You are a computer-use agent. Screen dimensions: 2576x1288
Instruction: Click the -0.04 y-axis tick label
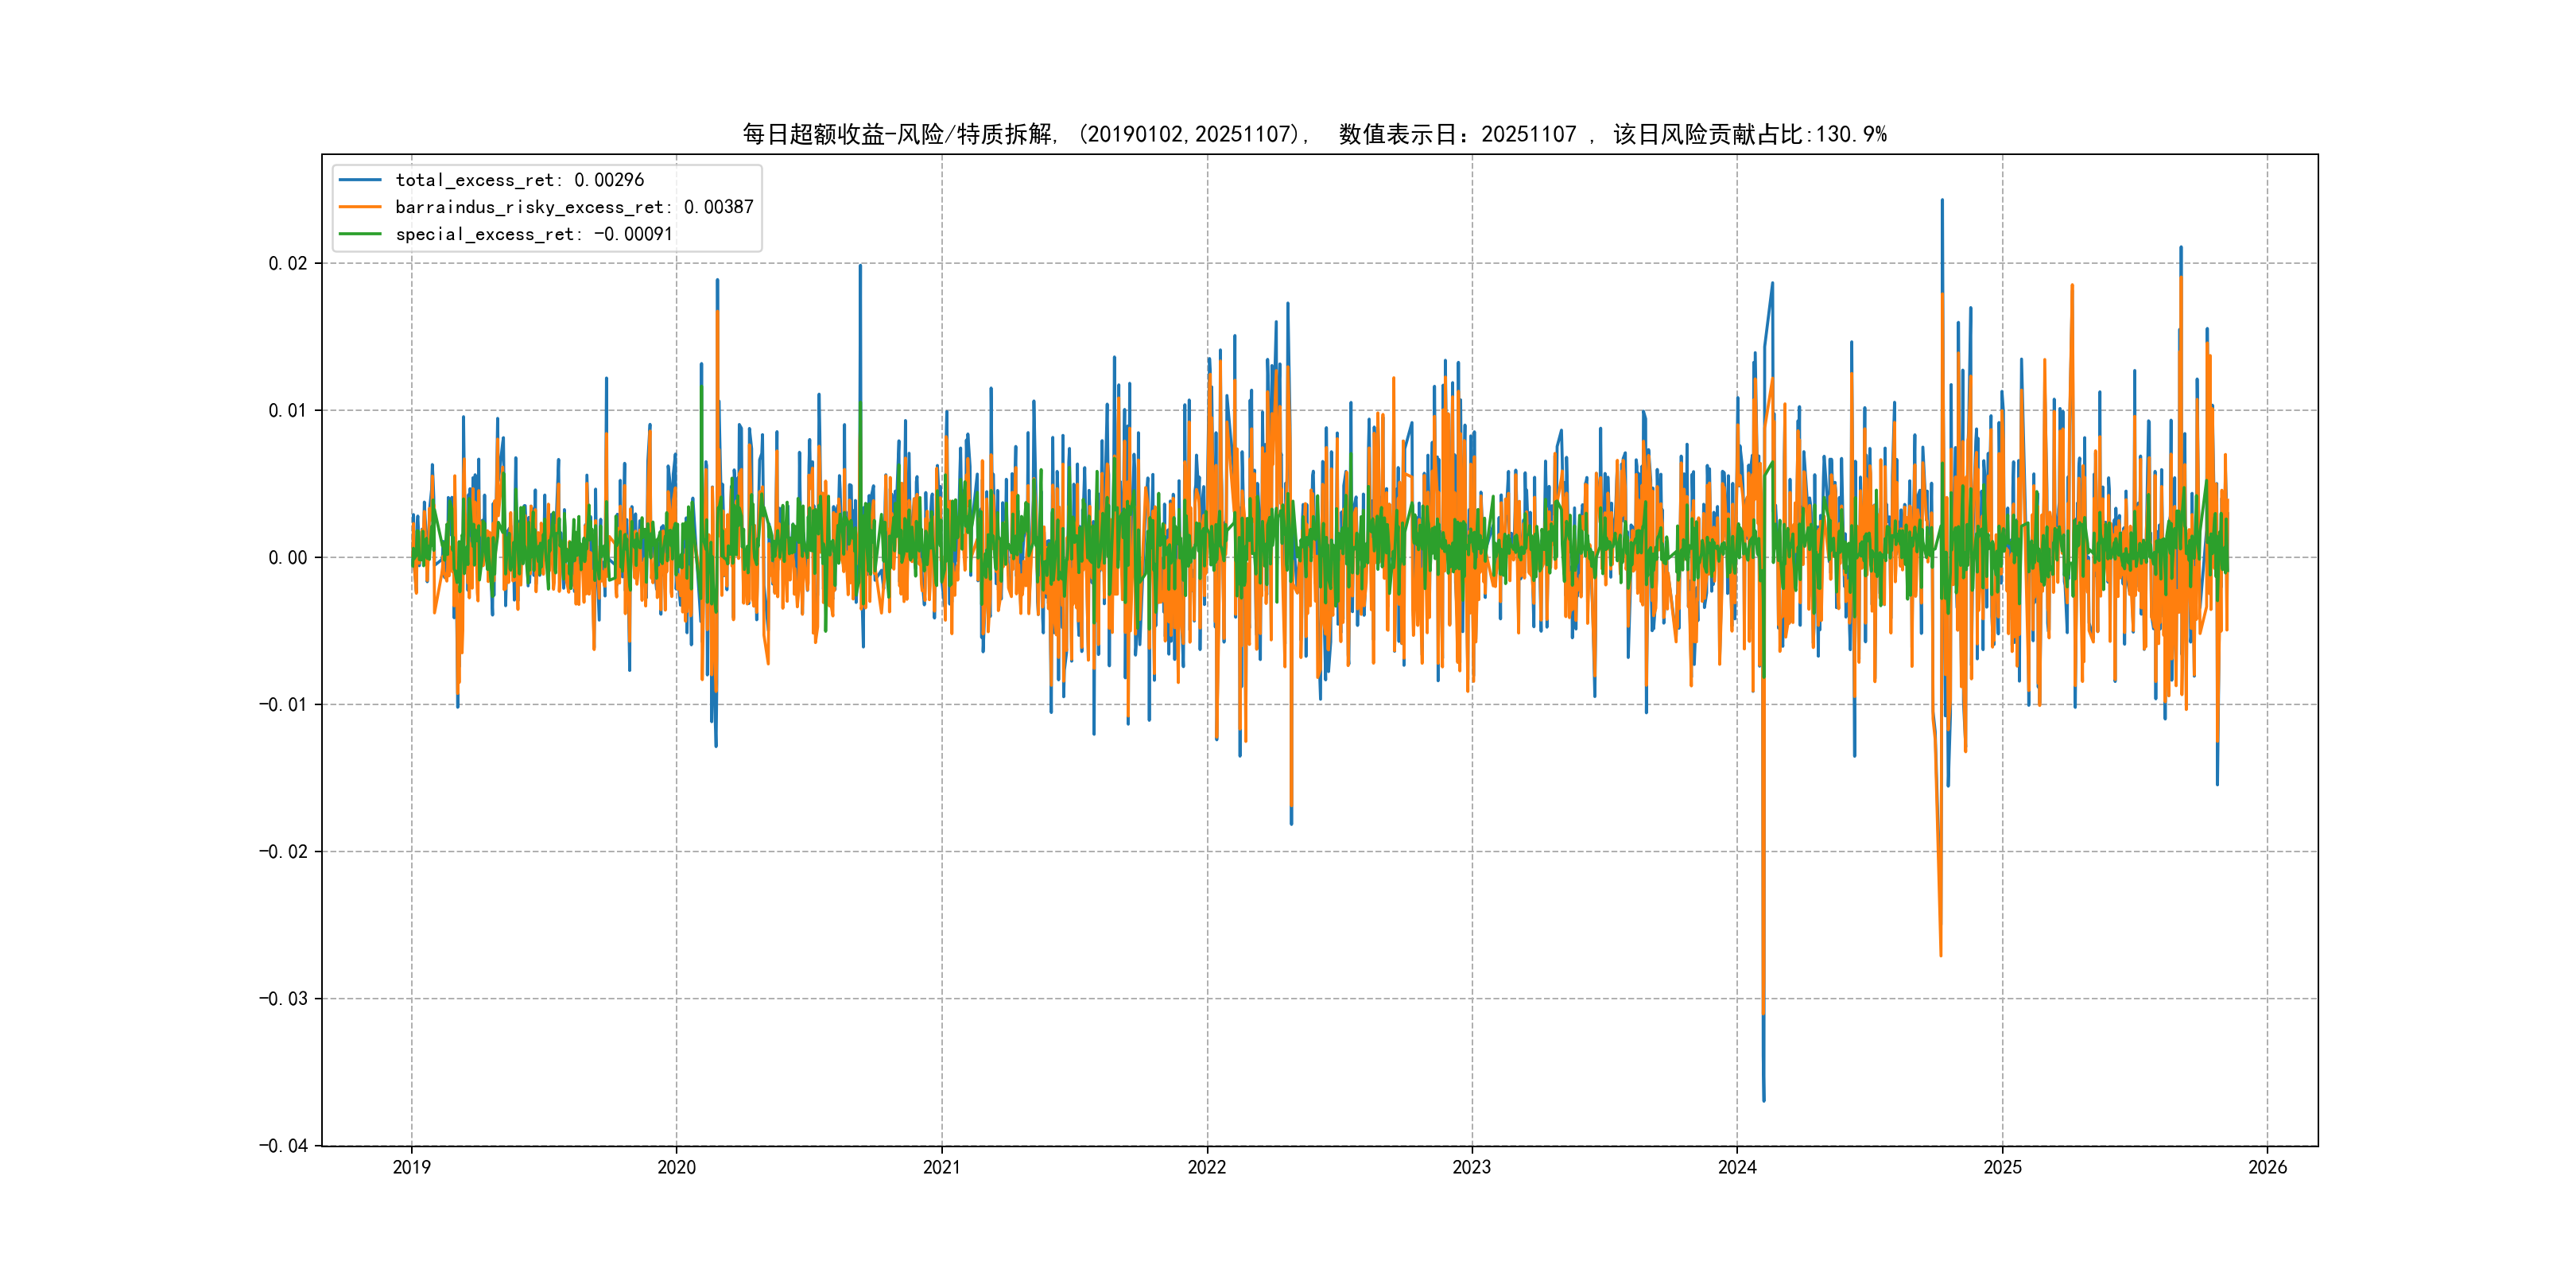click(x=283, y=1146)
